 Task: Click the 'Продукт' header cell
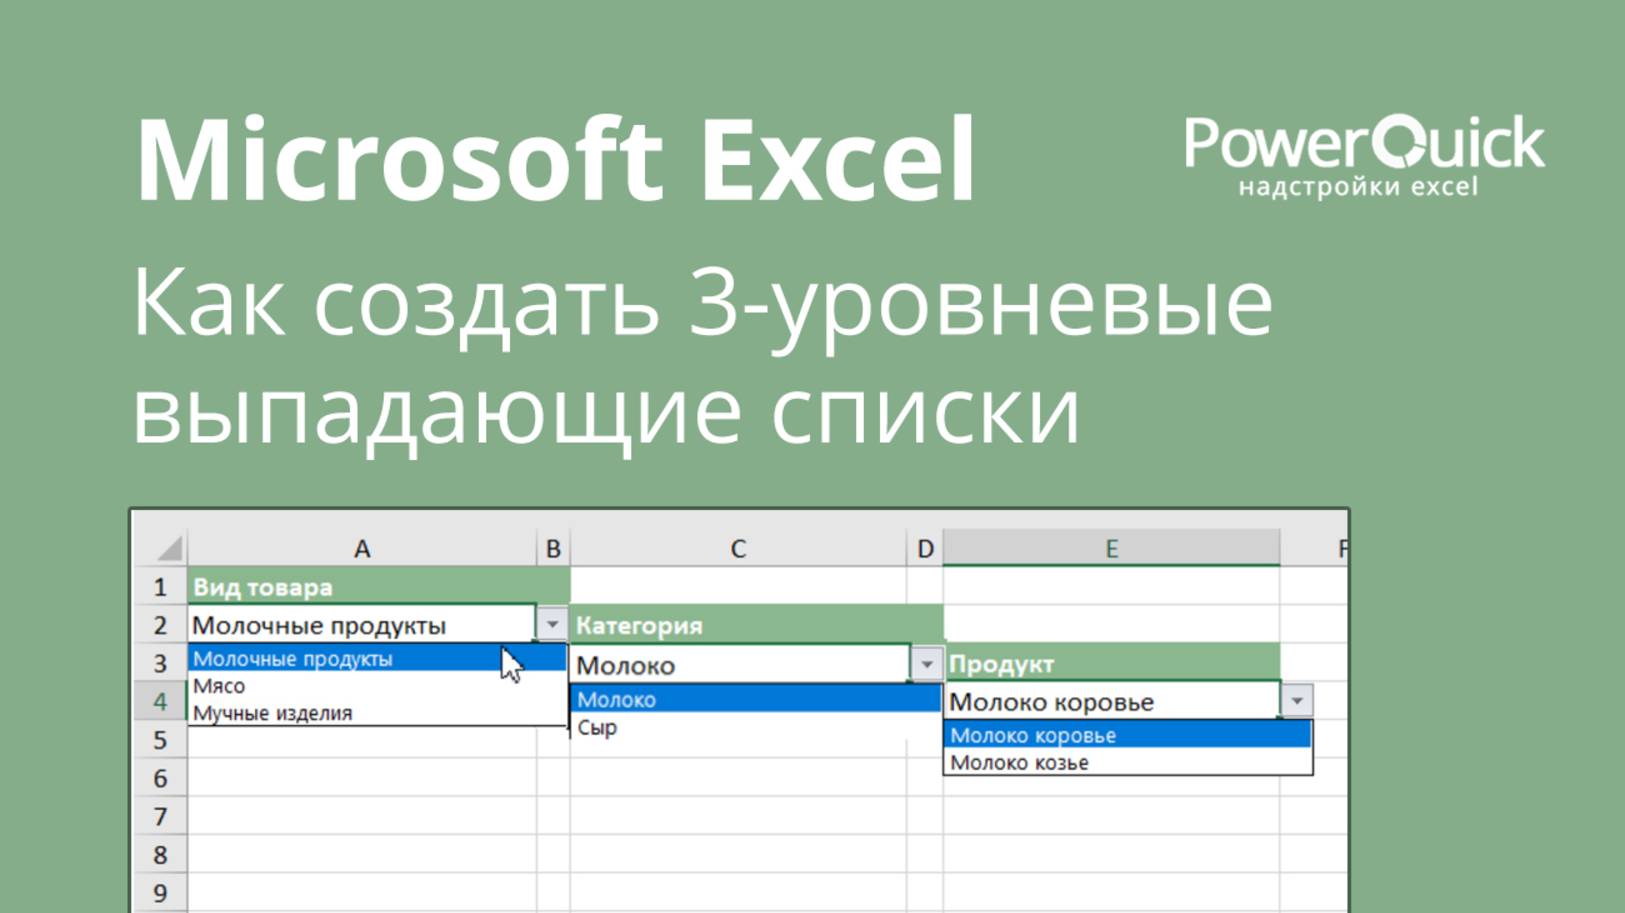1112,663
